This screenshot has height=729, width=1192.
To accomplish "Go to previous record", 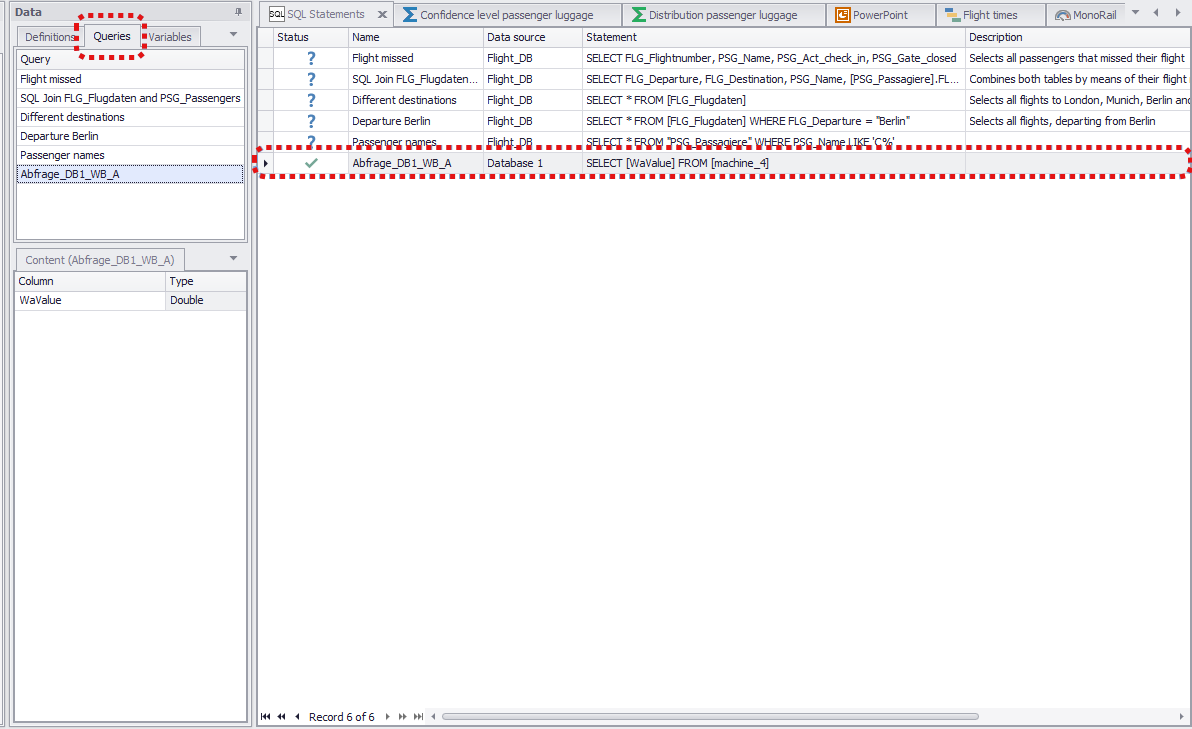I will click(x=297, y=716).
